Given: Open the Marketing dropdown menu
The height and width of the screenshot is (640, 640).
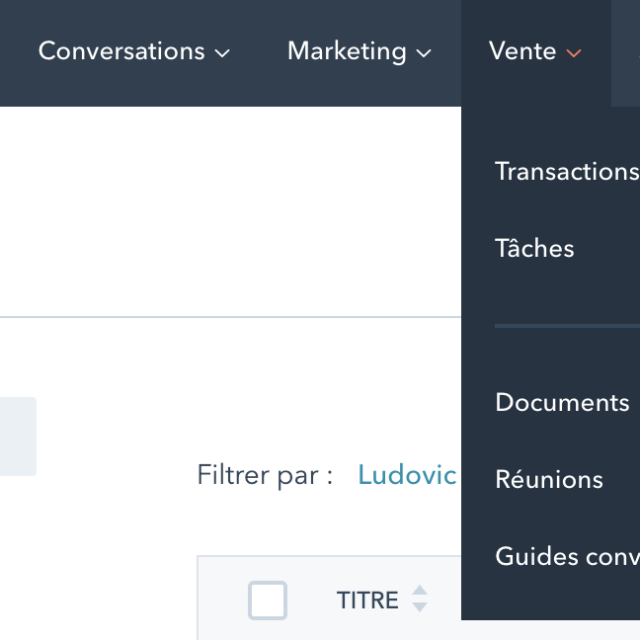Looking at the screenshot, I should coord(359,52).
